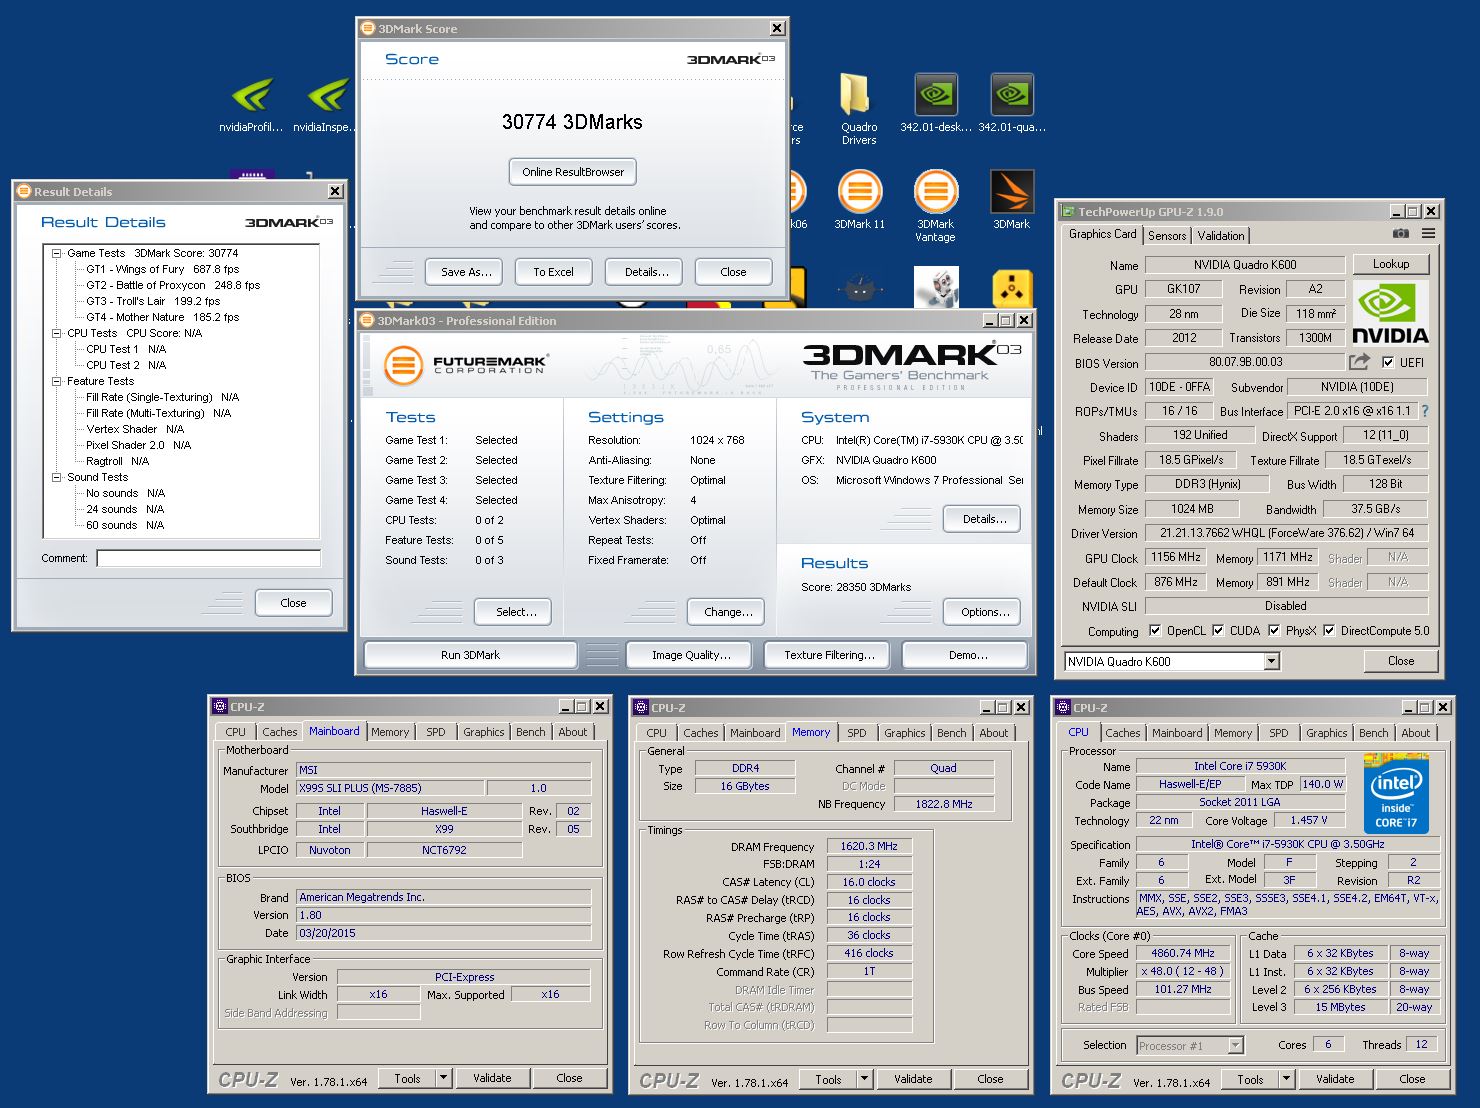This screenshot has height=1108, width=1480.
Task: Select the Pixel Shader 2.0 row
Action: click(138, 445)
